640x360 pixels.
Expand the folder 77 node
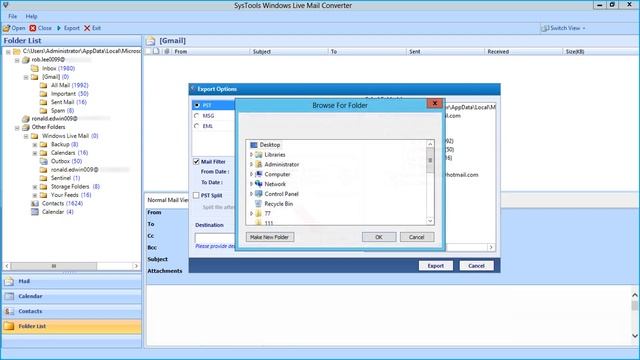click(251, 213)
